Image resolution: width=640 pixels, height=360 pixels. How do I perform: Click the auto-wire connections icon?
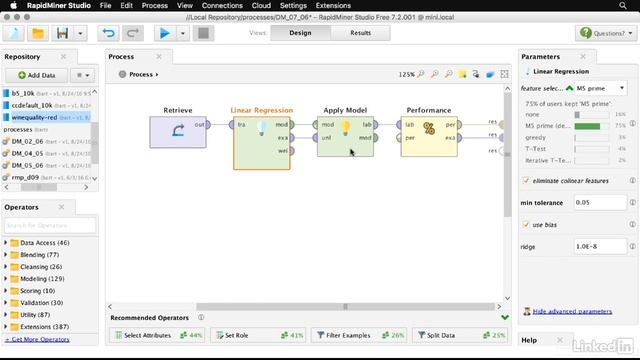[x=476, y=74]
